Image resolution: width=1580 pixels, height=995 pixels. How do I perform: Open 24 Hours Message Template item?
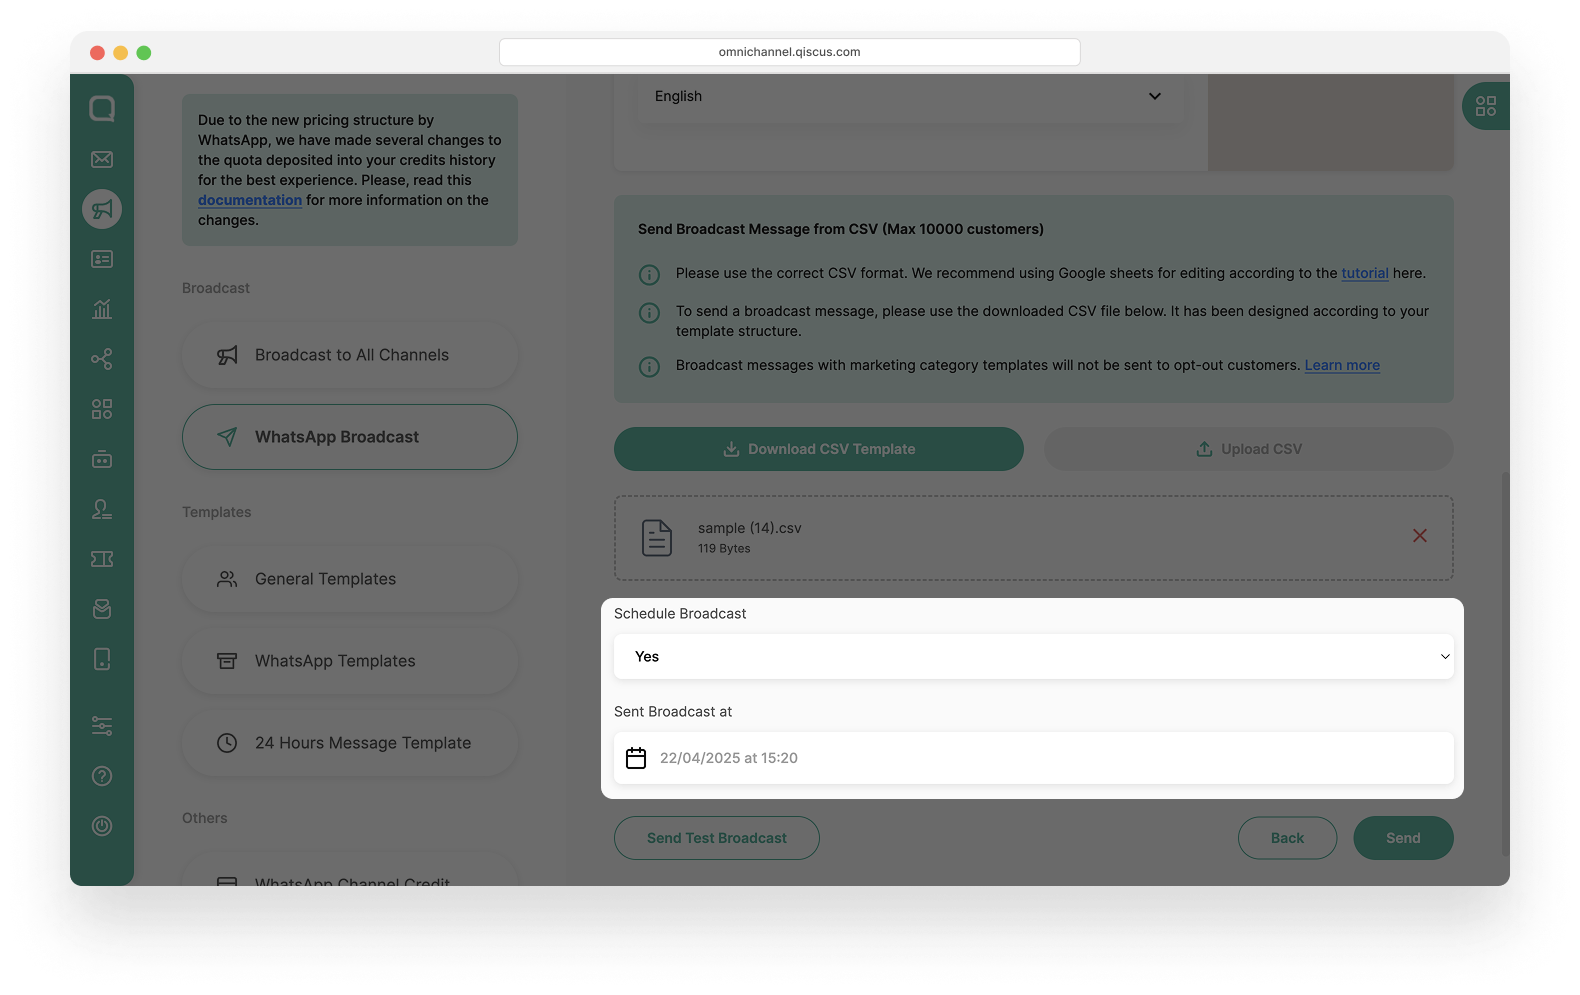[350, 743]
